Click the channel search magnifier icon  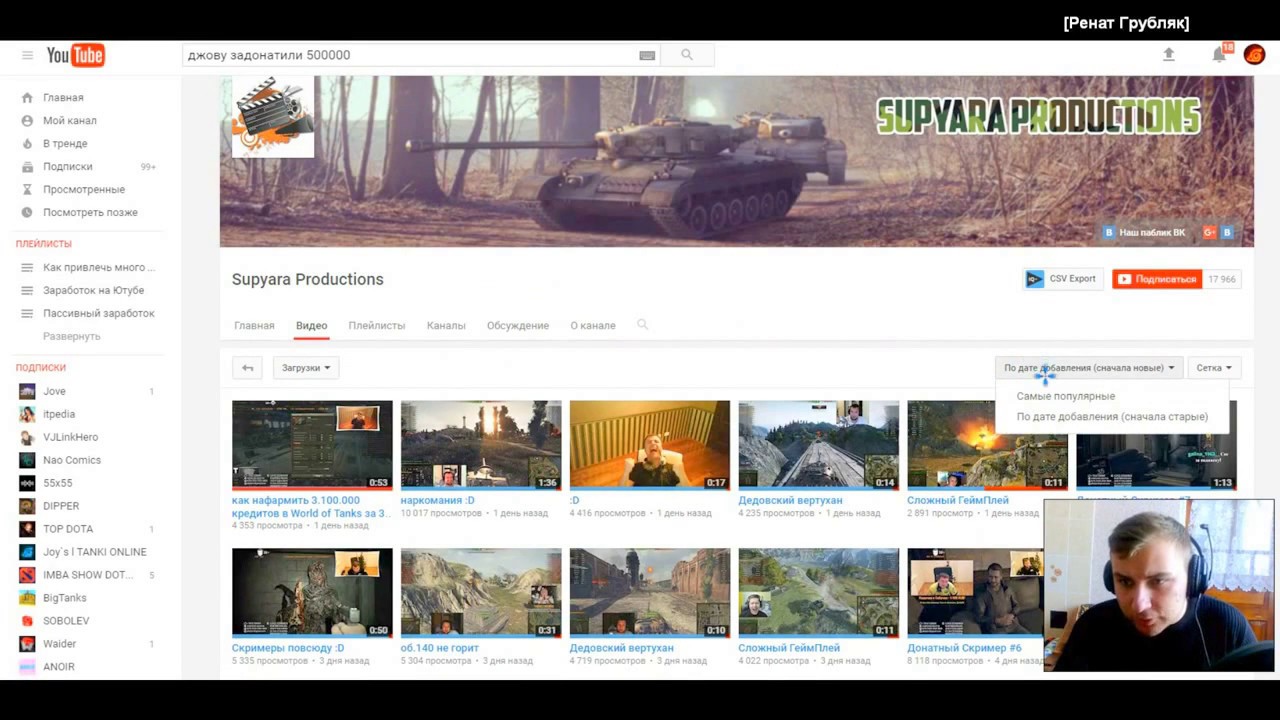pyautogui.click(x=642, y=324)
